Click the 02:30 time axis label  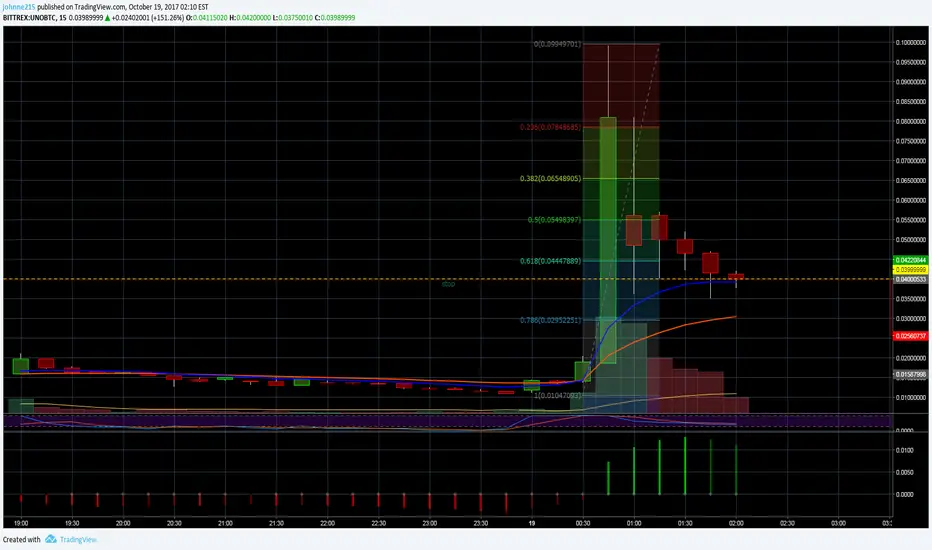click(x=788, y=523)
